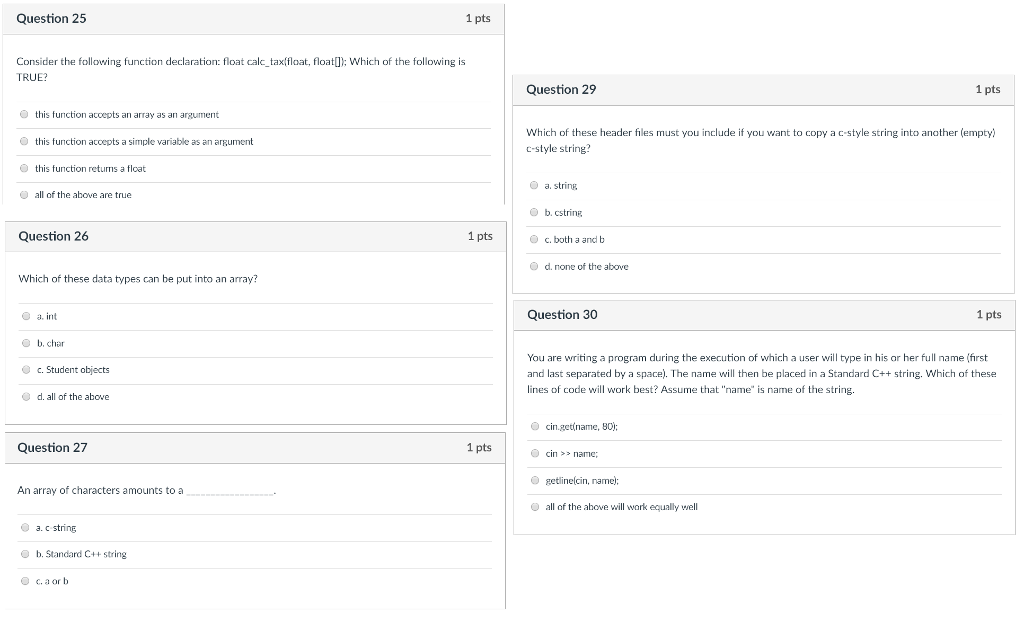This screenshot has height=640, width=1024.
Task: Pick 'all of the above are true' answer
Action: coord(24,195)
